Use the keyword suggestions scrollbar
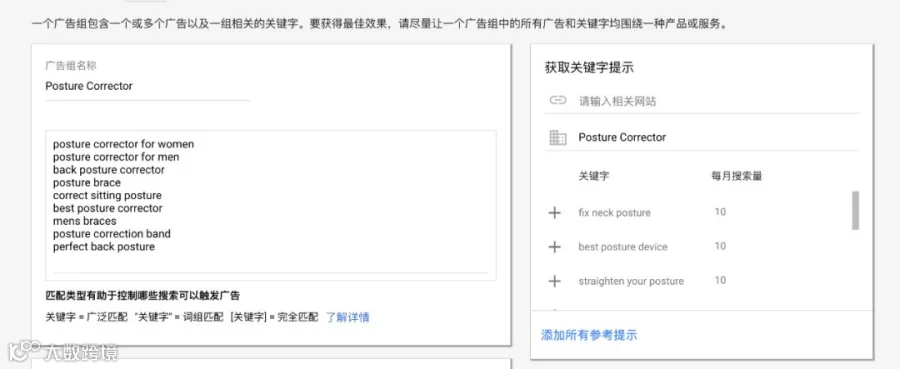This screenshot has height=369, width=900. (x=855, y=211)
